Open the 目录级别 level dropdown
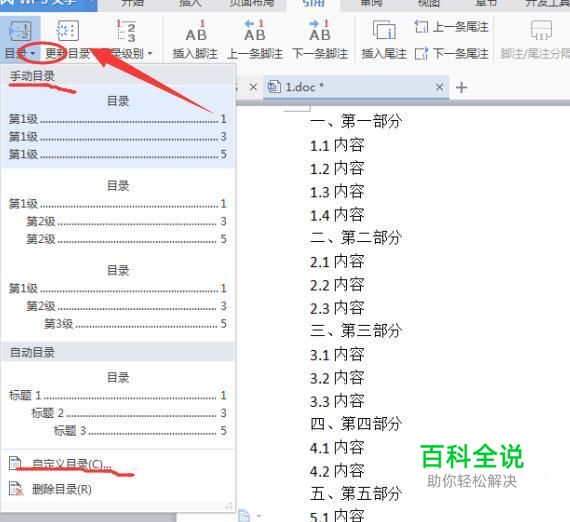The image size is (570, 522). tap(149, 54)
